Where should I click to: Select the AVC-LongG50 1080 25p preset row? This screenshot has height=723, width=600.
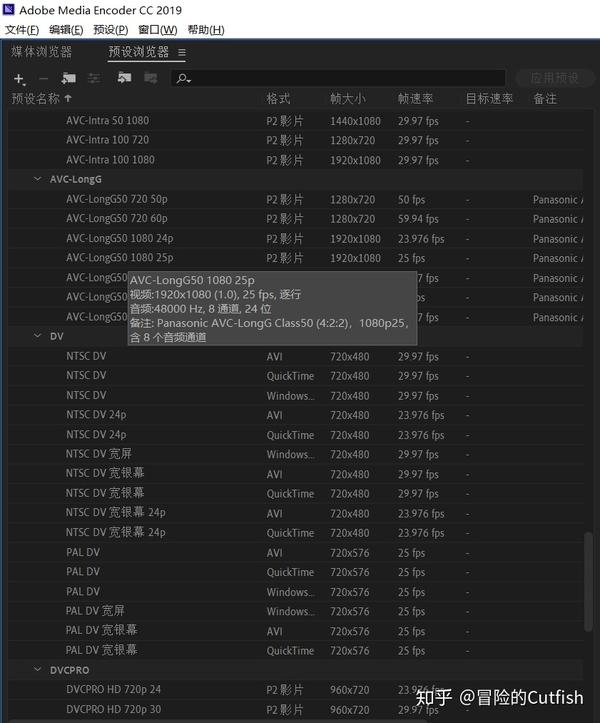click(296, 258)
